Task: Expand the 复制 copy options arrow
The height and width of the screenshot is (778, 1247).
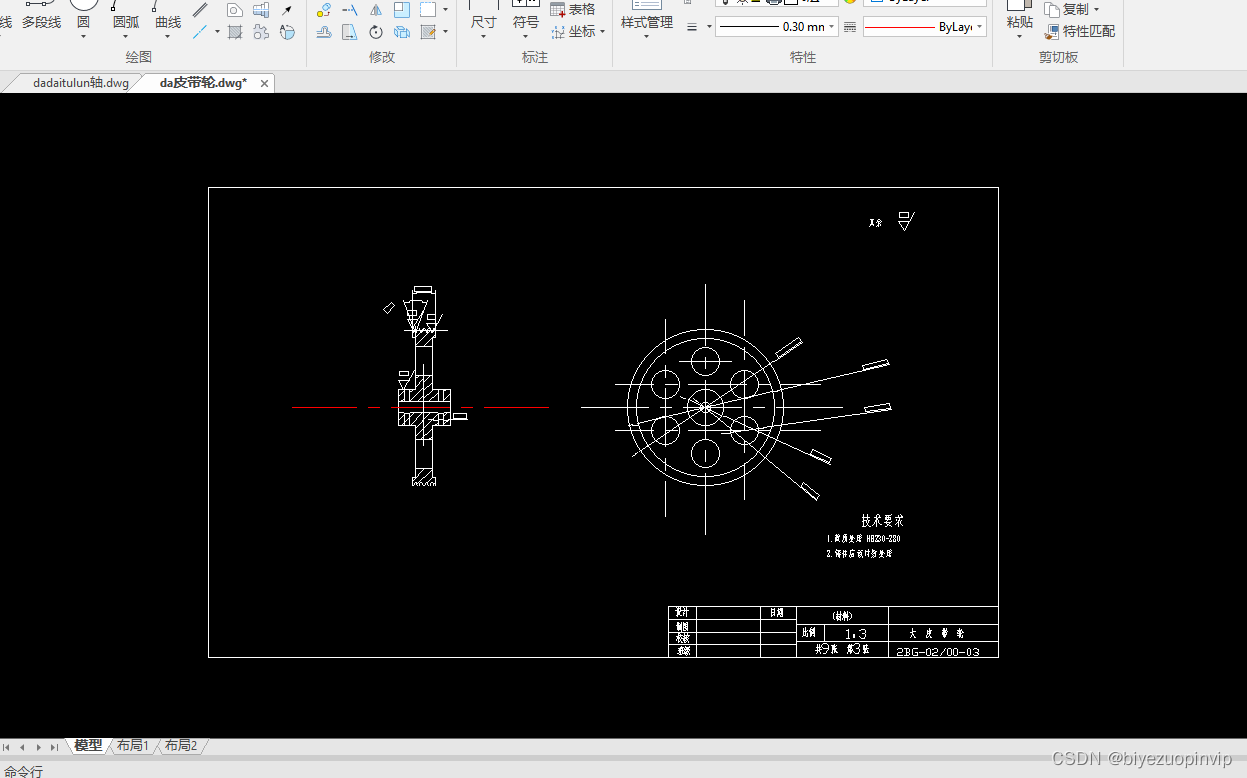Action: tap(1097, 10)
